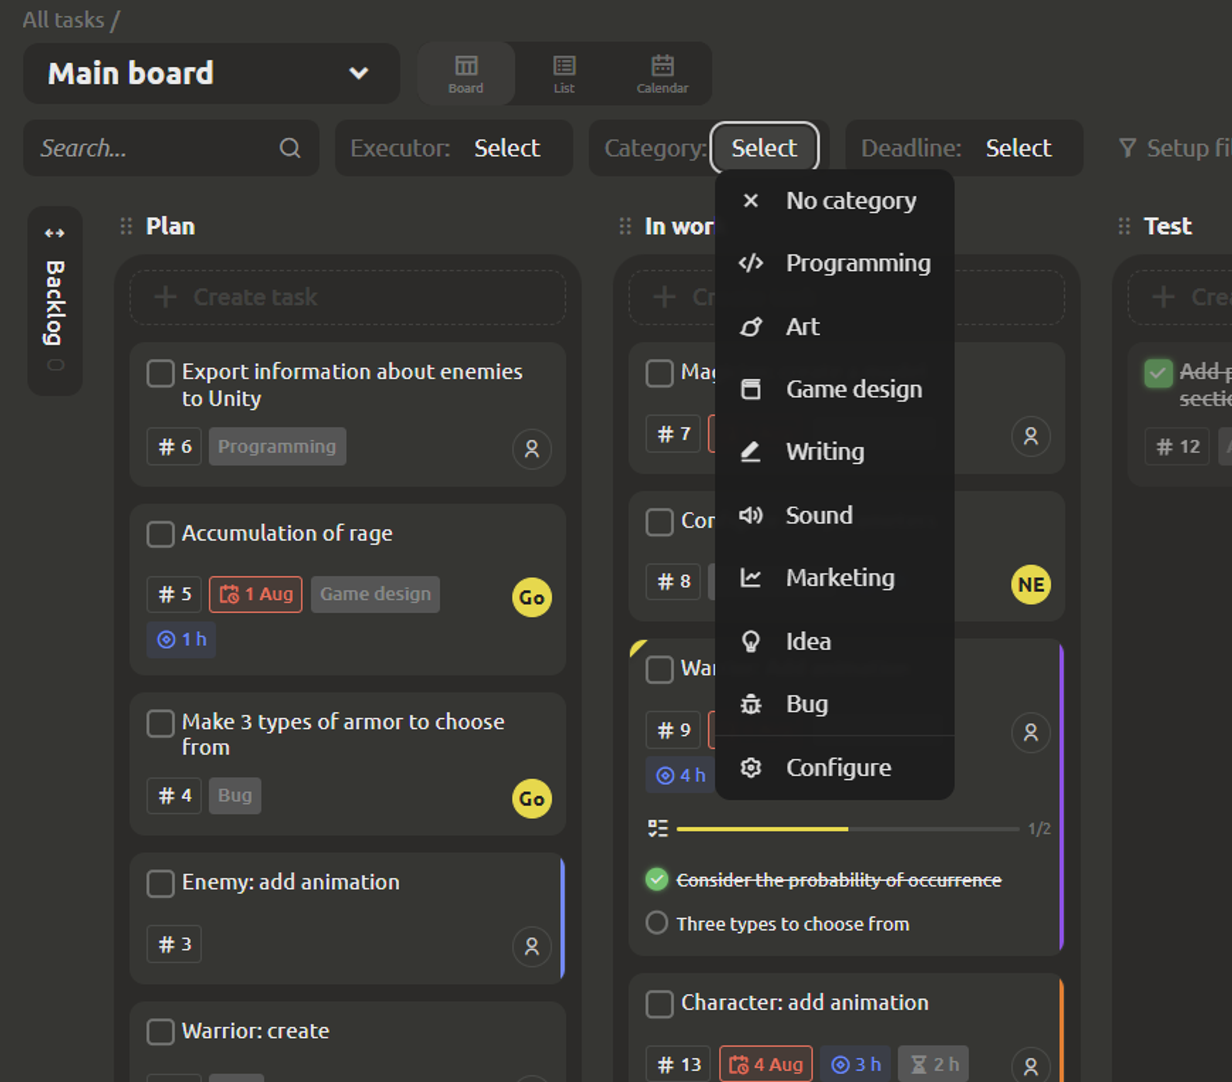Click the Go avatar on Accumulation of rage
This screenshot has height=1082, width=1232.
(x=531, y=598)
